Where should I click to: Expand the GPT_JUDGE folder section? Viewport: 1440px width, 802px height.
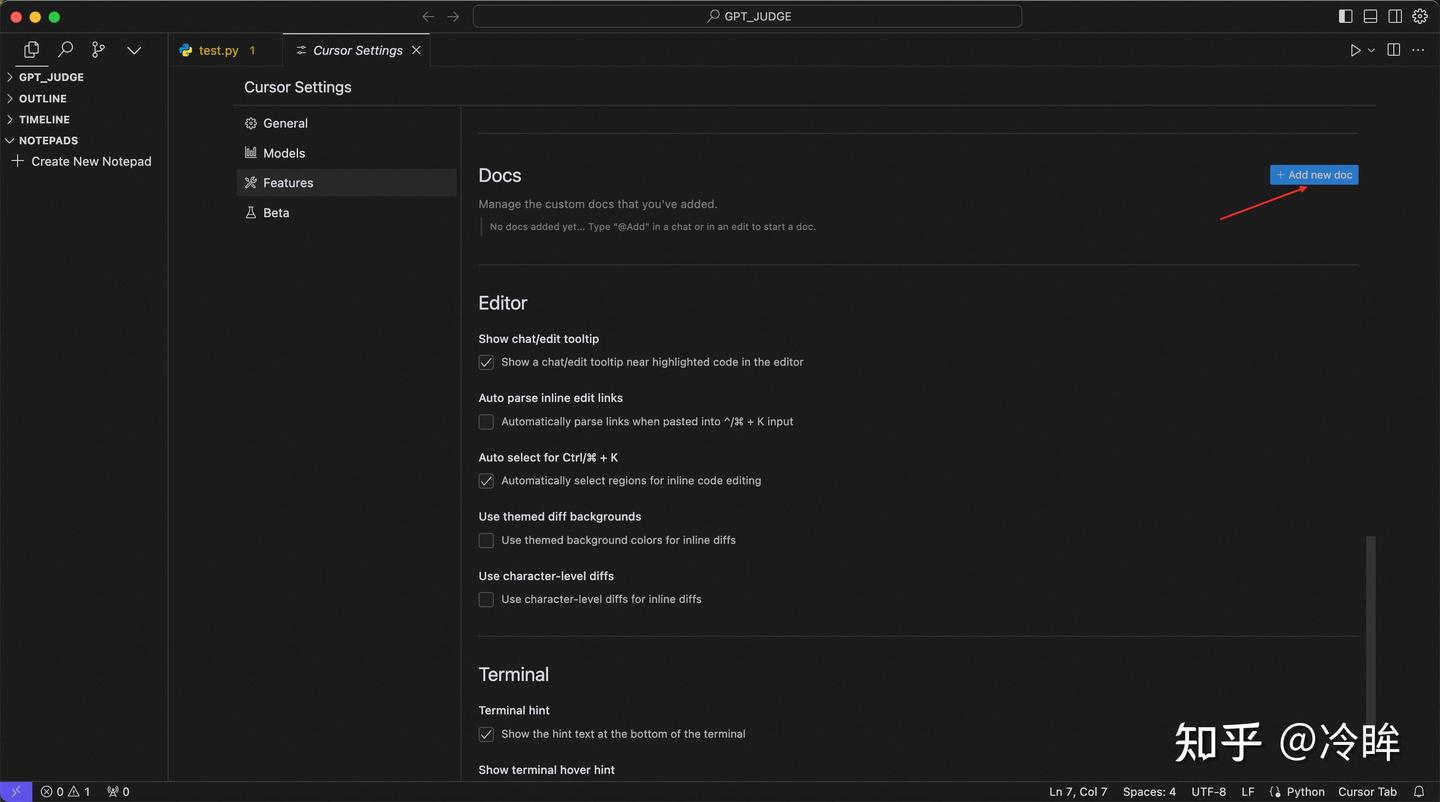84,77
